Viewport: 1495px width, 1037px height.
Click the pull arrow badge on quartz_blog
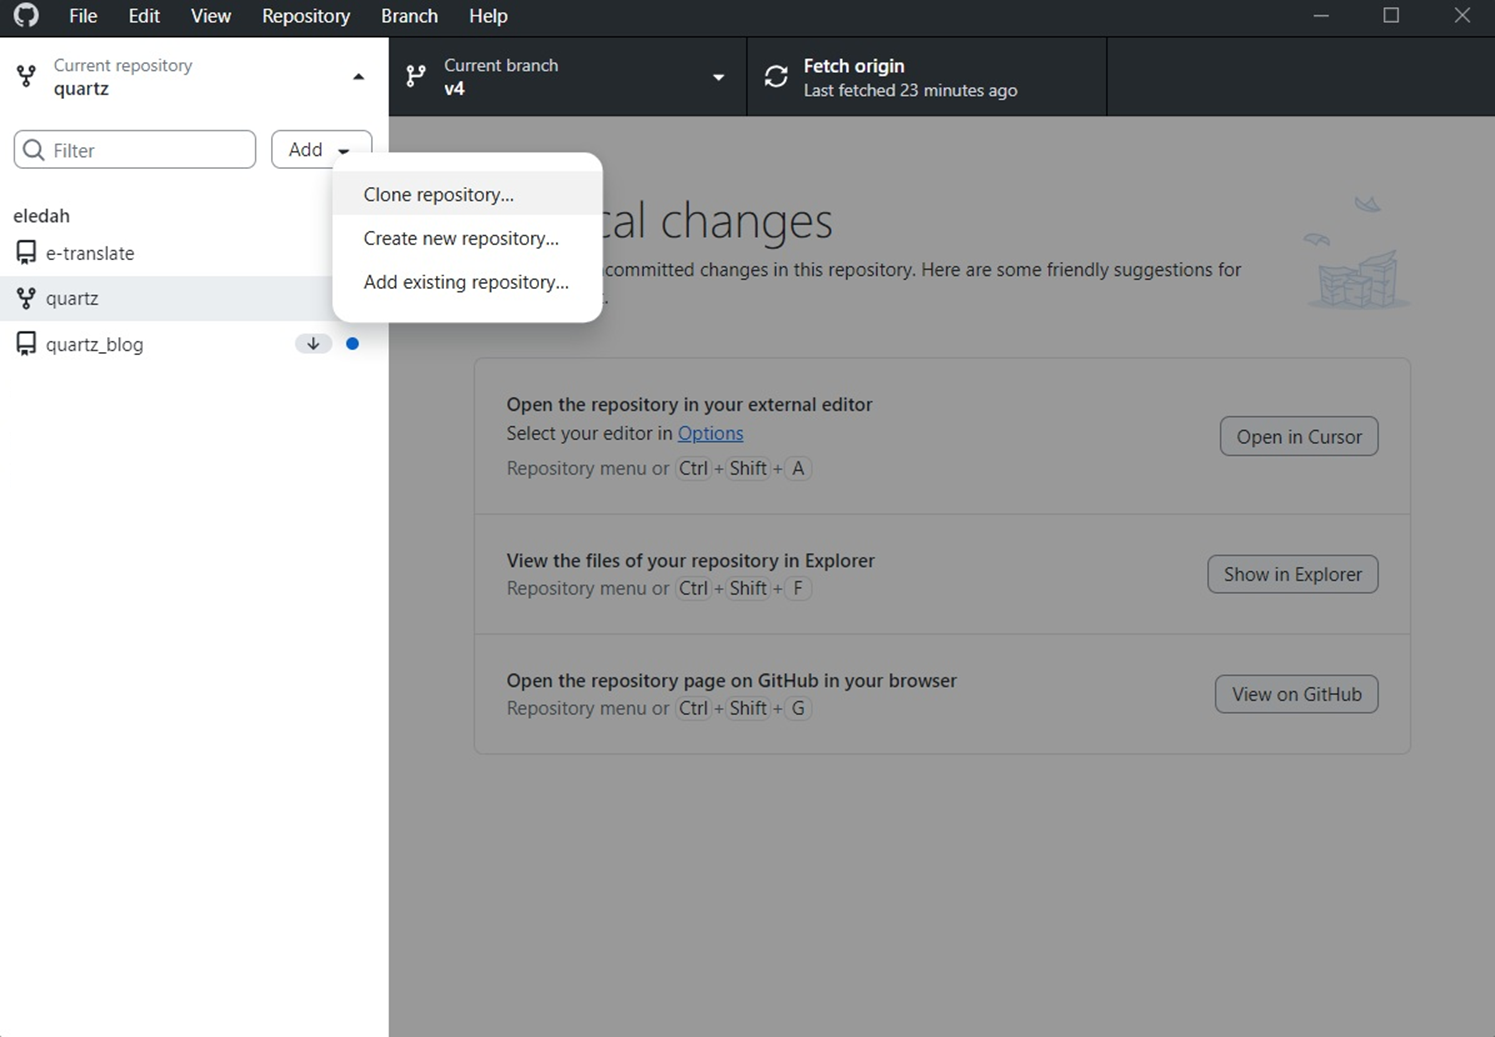(x=313, y=344)
